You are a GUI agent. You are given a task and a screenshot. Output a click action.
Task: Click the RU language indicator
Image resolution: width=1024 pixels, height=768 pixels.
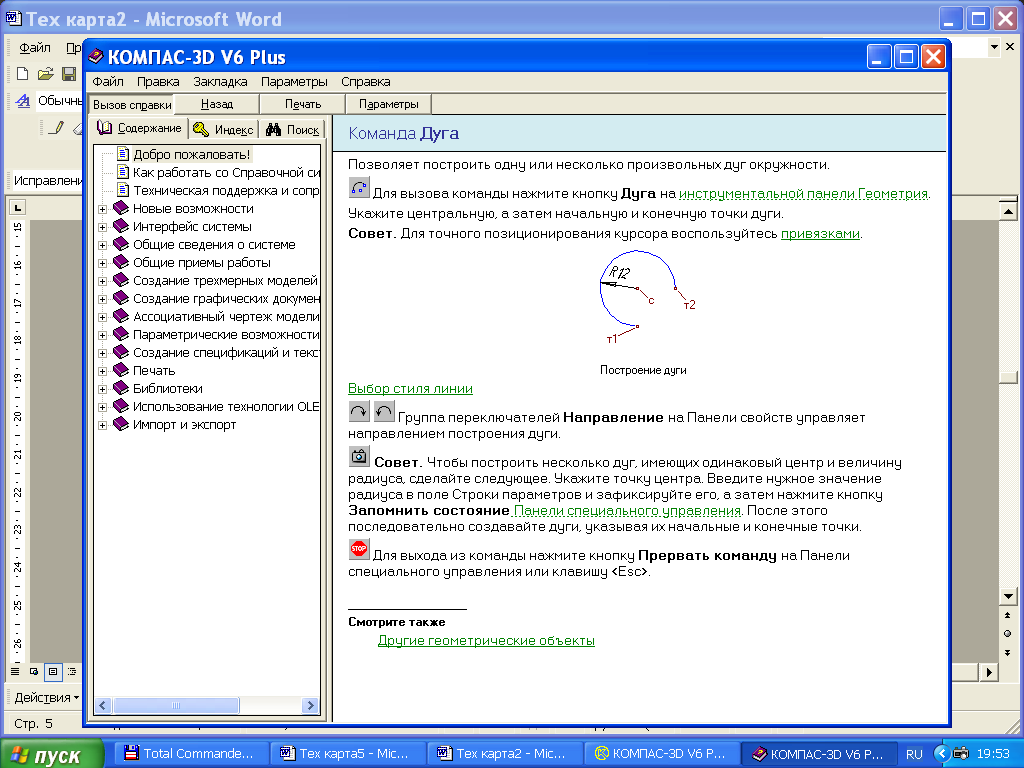[x=914, y=754]
